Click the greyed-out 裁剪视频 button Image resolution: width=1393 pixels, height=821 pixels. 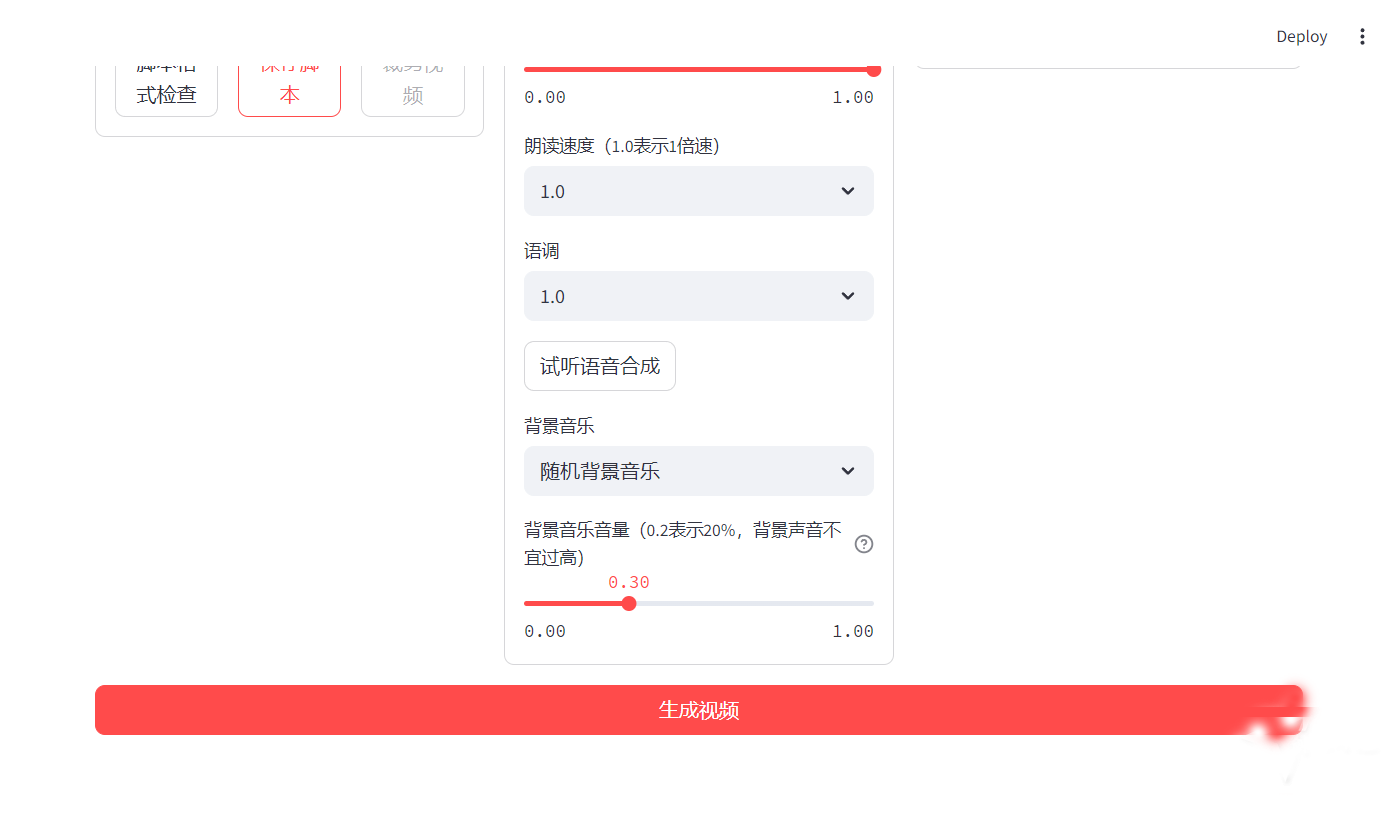(412, 90)
